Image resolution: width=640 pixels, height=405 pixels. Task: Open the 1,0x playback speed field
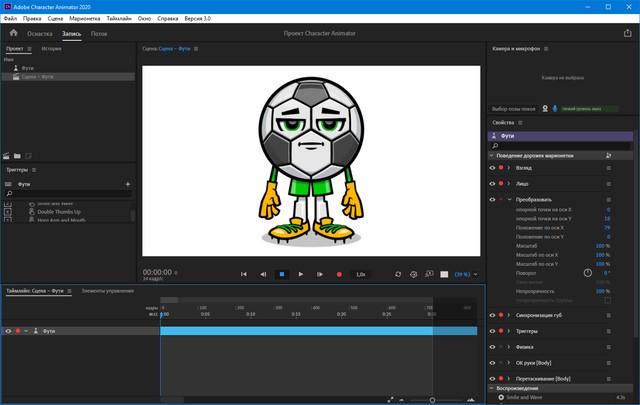coord(360,274)
